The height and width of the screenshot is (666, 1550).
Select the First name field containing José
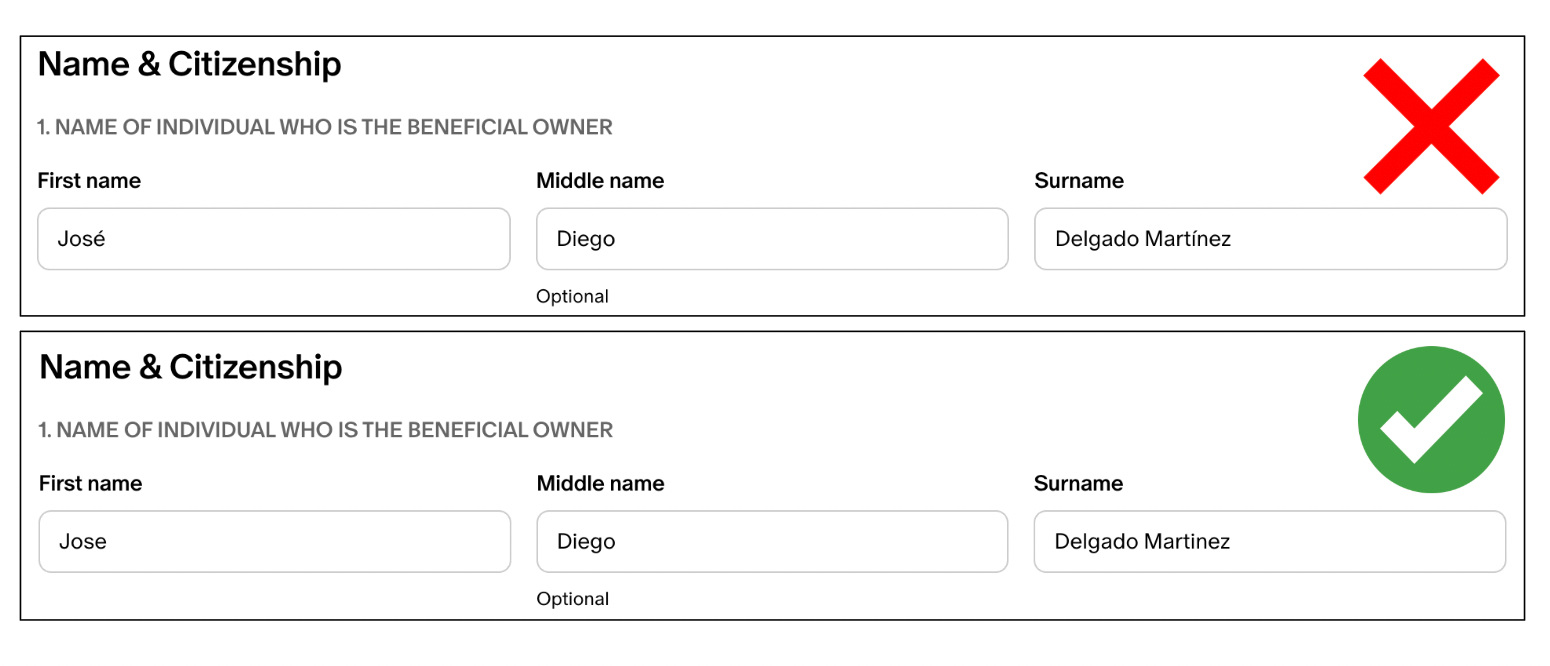pyautogui.click(x=273, y=239)
